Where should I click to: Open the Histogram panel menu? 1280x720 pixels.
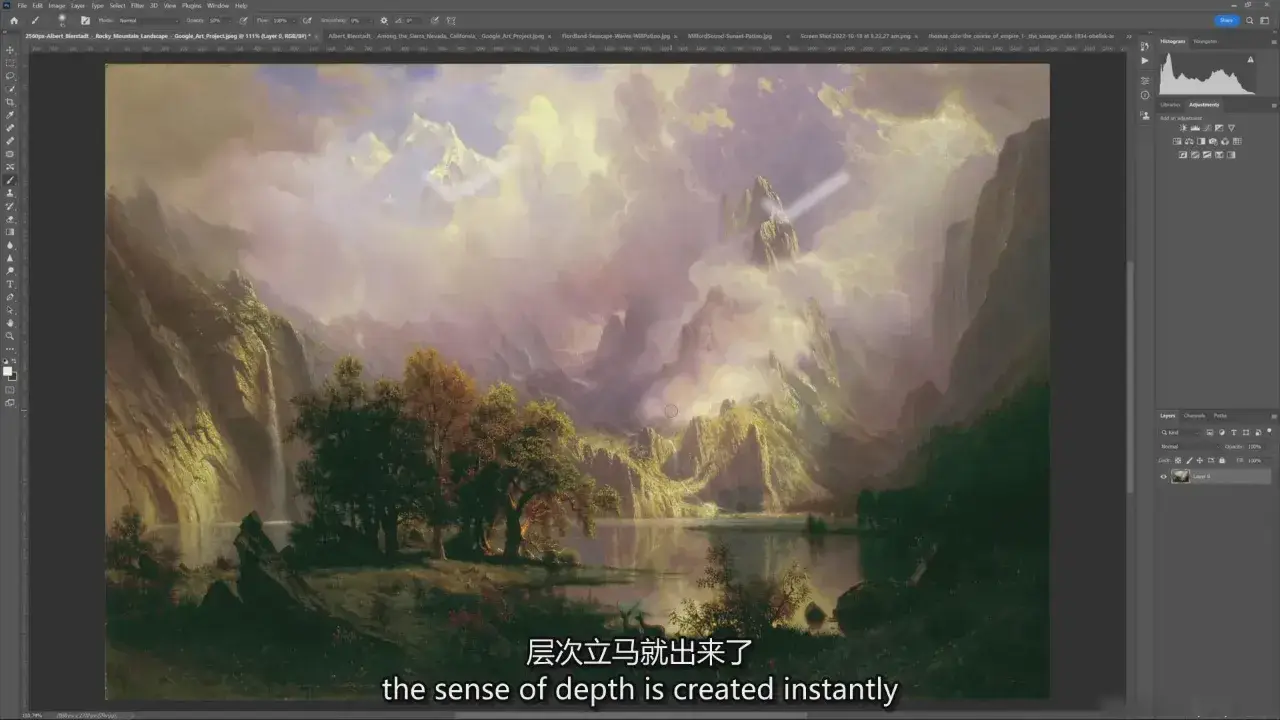pyautogui.click(x=1274, y=42)
